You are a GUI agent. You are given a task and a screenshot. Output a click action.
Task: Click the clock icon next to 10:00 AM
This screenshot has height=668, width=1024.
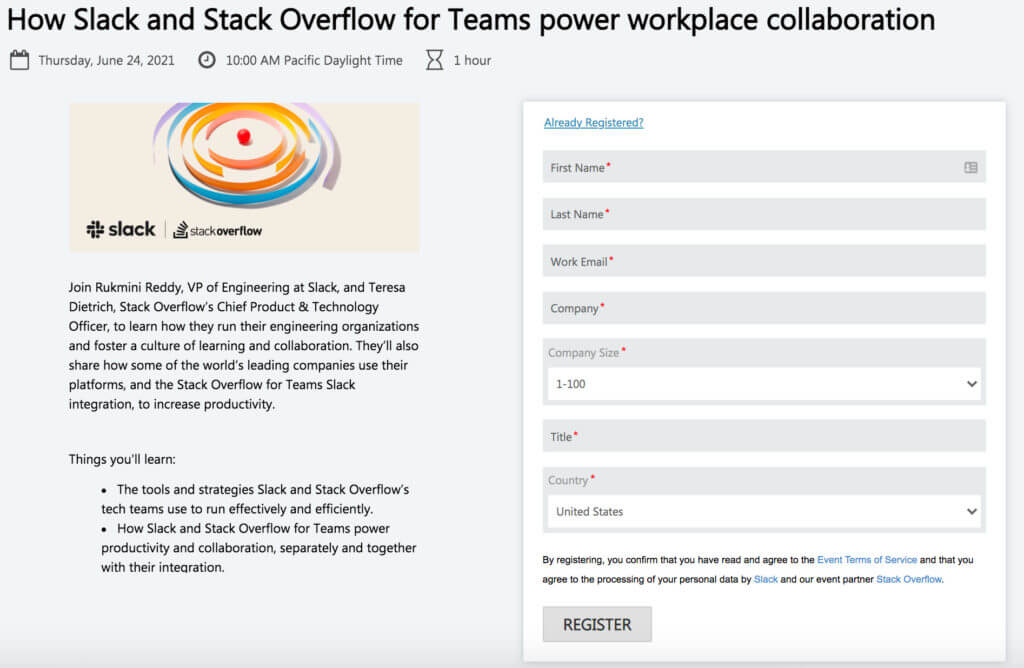pyautogui.click(x=206, y=60)
